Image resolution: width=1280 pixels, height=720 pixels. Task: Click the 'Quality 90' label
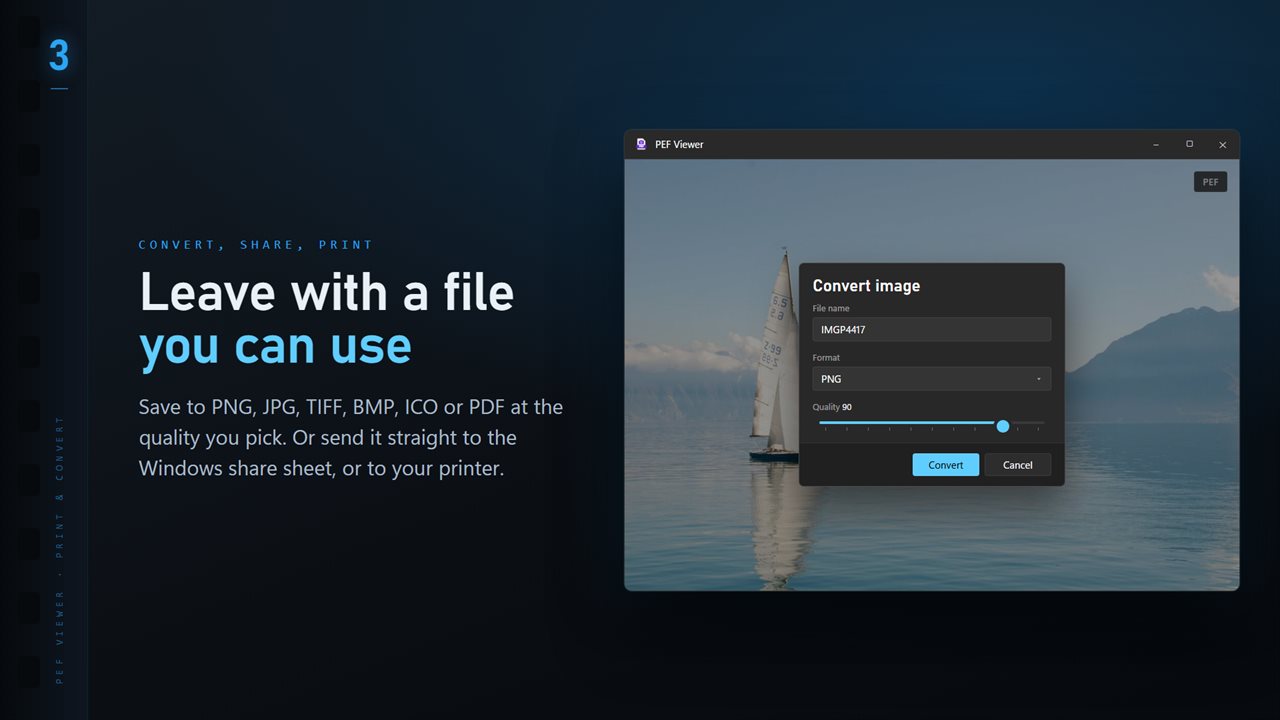pyautogui.click(x=832, y=407)
